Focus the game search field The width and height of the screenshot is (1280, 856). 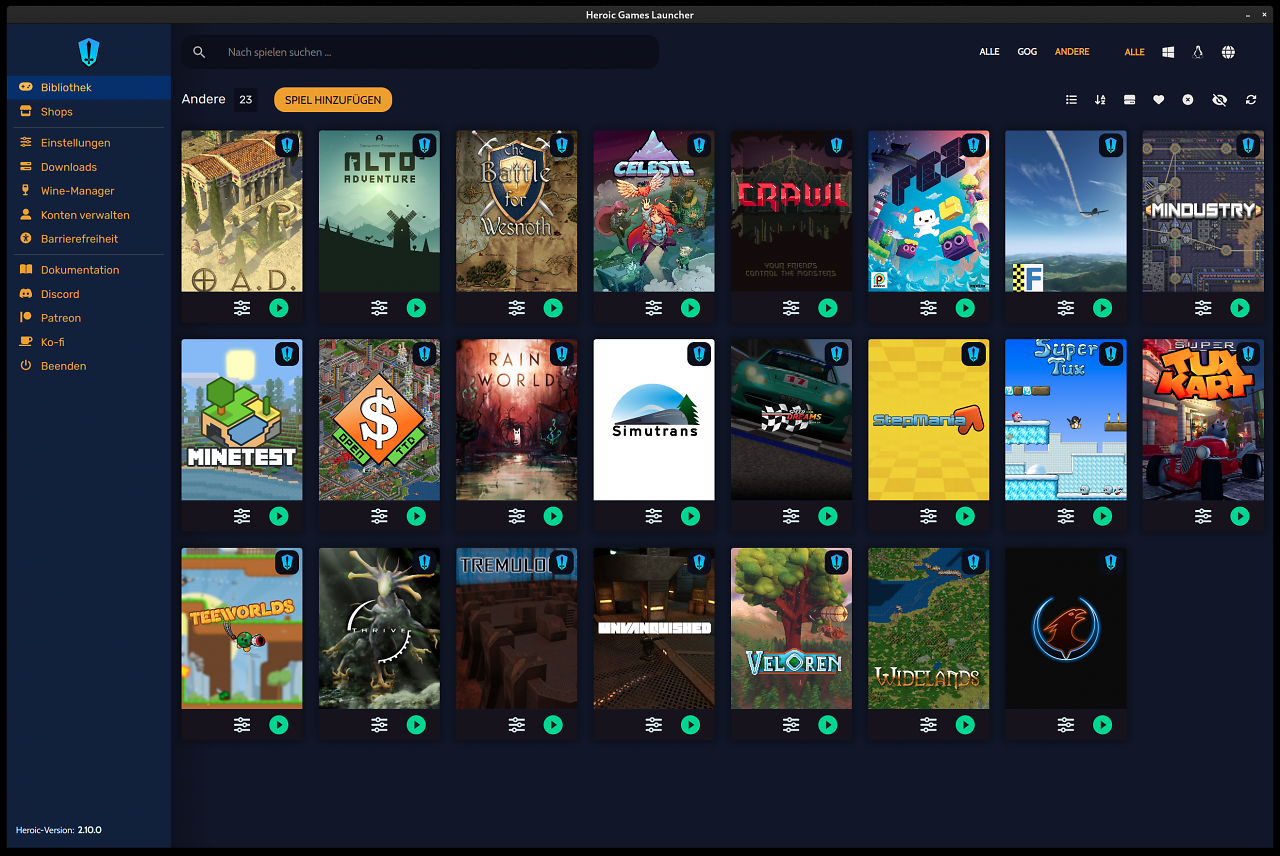pos(420,52)
